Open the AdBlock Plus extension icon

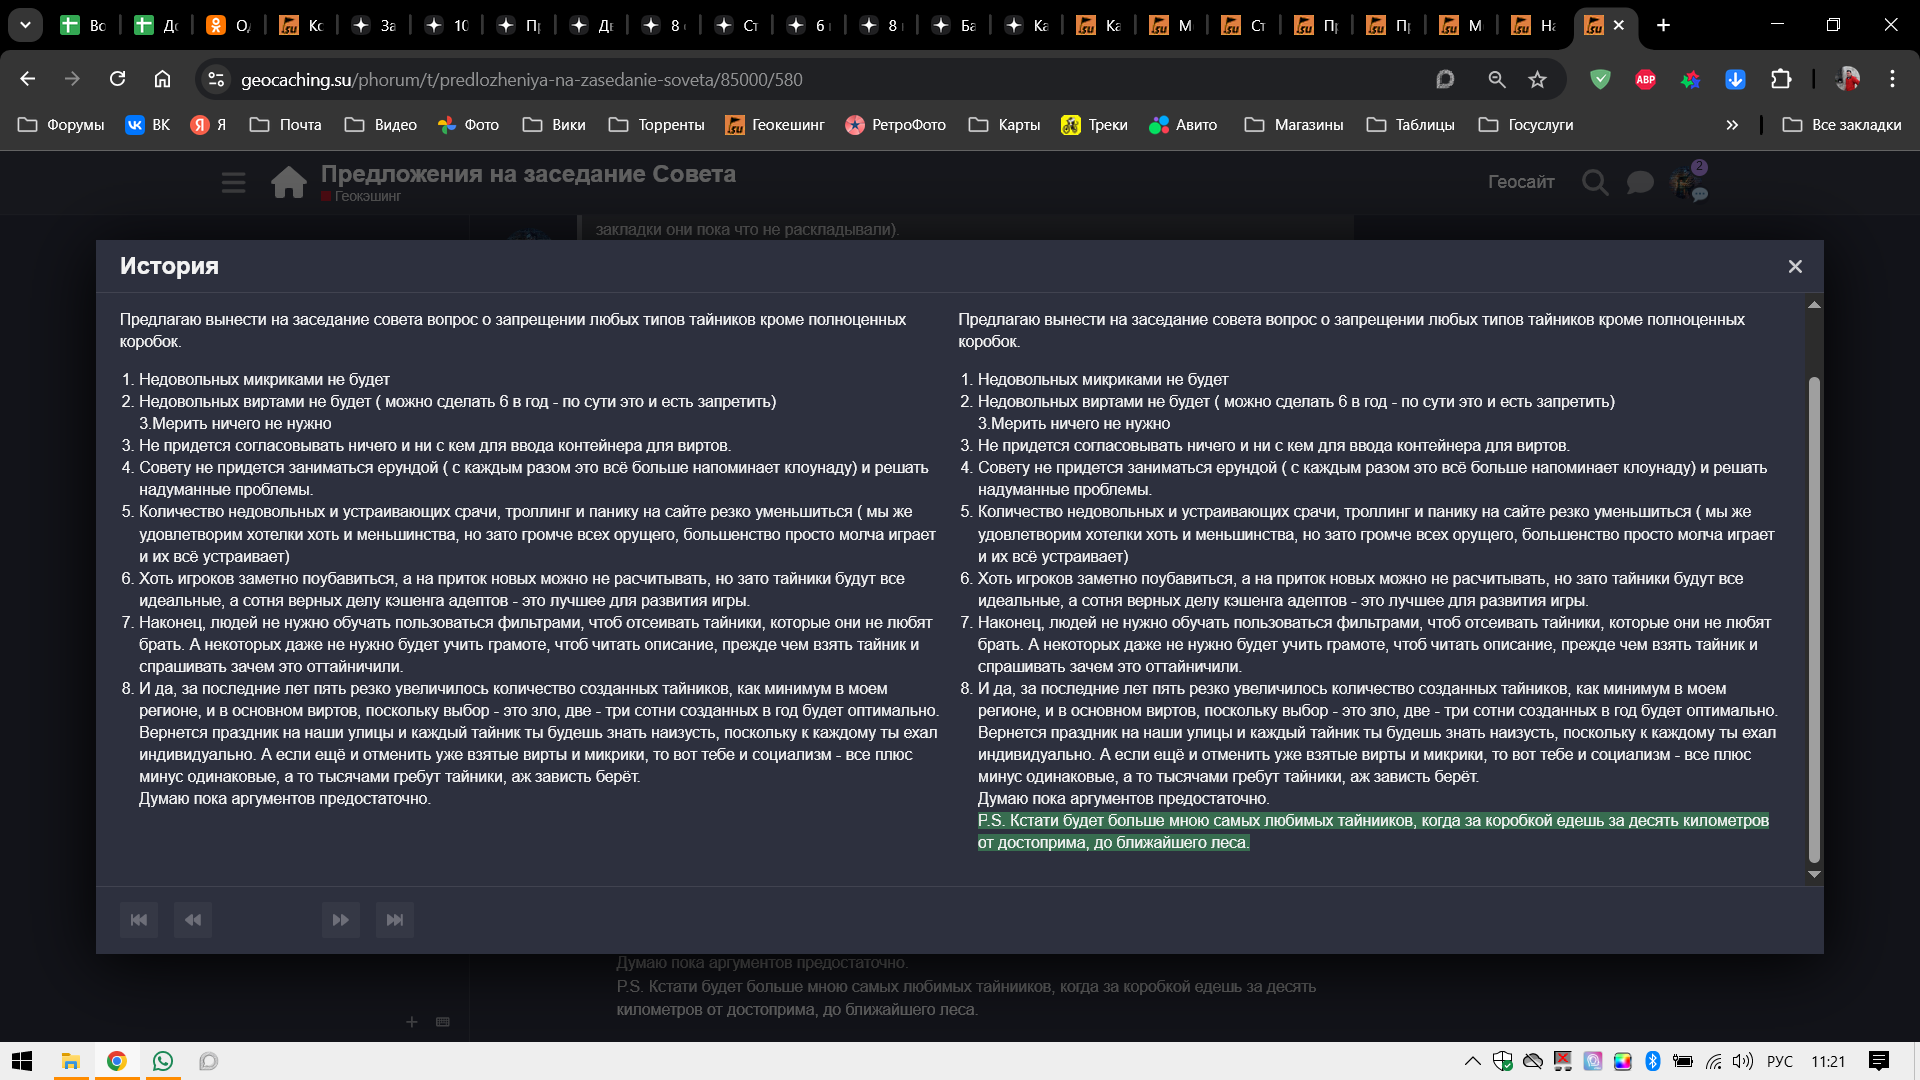pyautogui.click(x=1645, y=79)
